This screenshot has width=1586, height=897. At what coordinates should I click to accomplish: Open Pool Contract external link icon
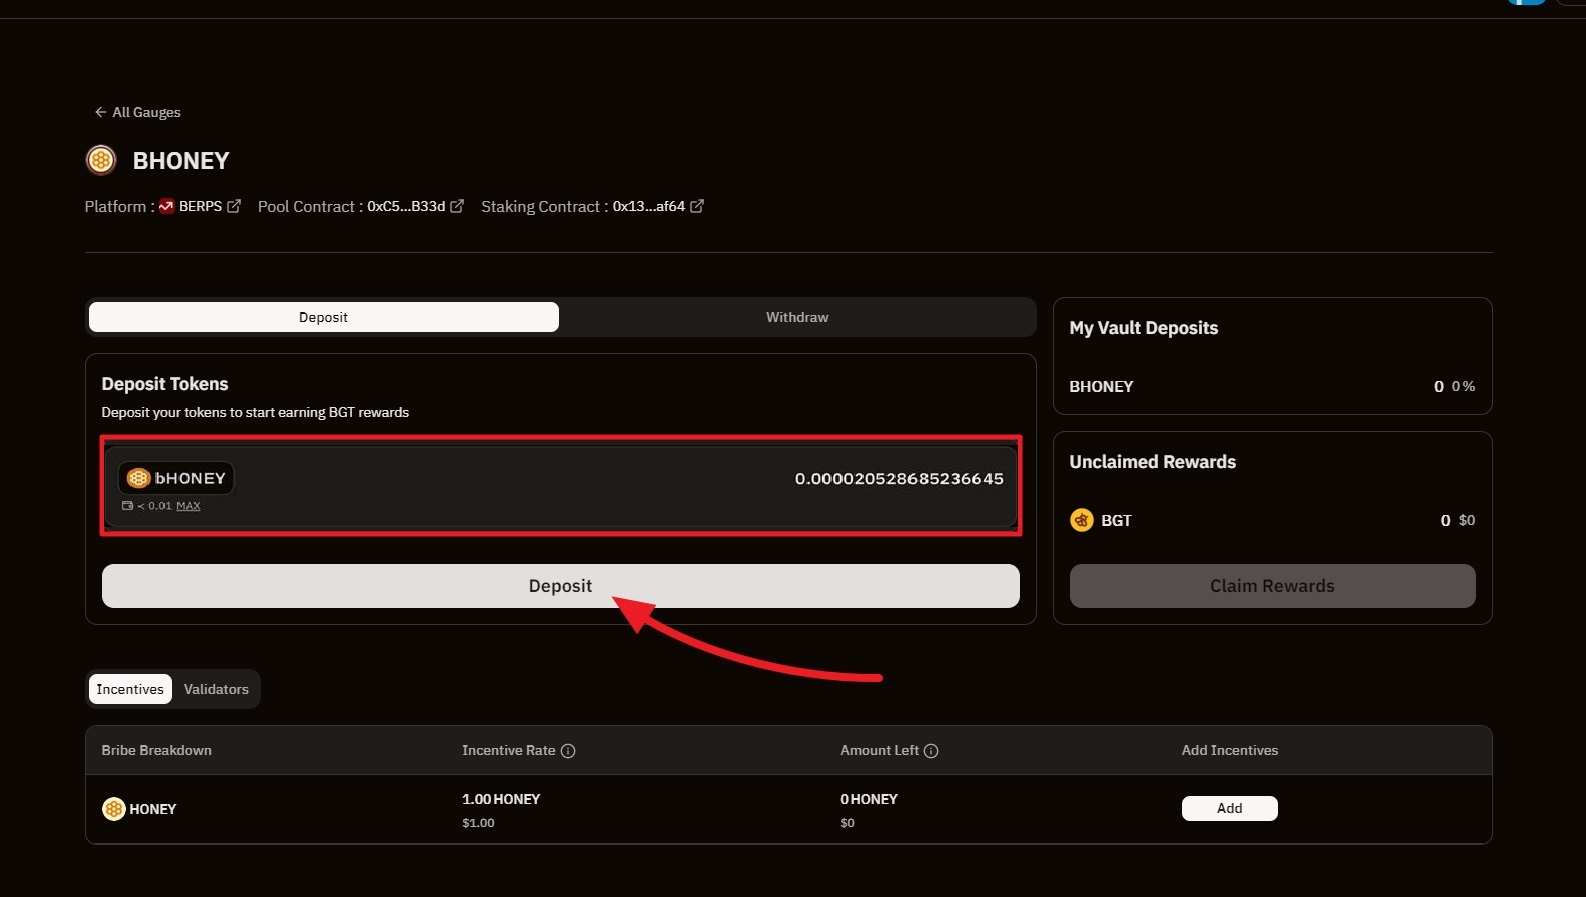(x=457, y=206)
